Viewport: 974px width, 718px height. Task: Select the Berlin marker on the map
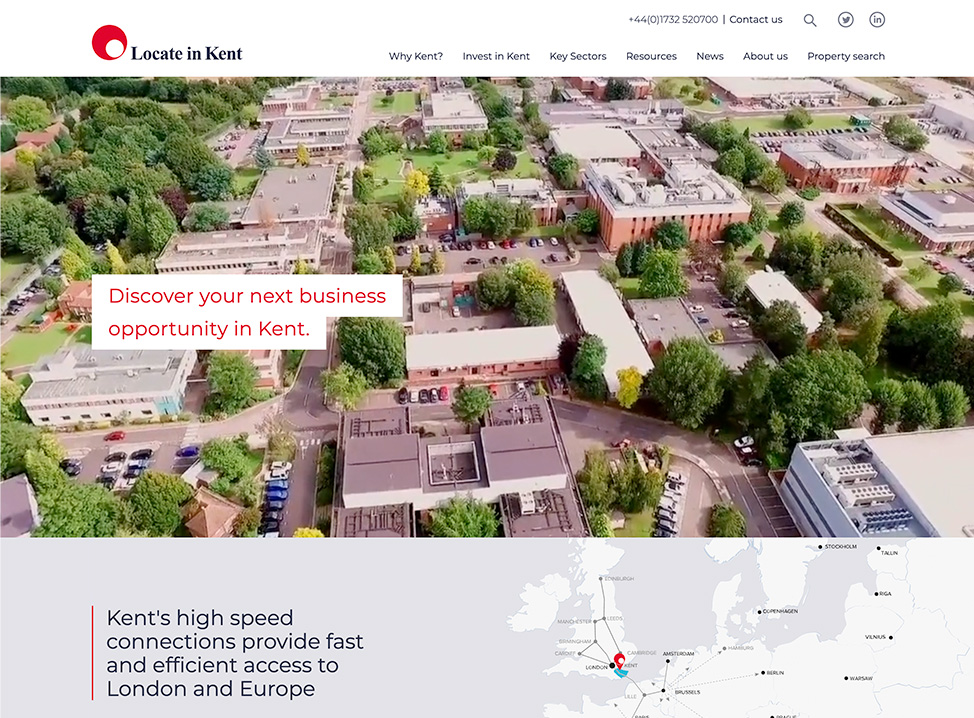pyautogui.click(x=763, y=673)
